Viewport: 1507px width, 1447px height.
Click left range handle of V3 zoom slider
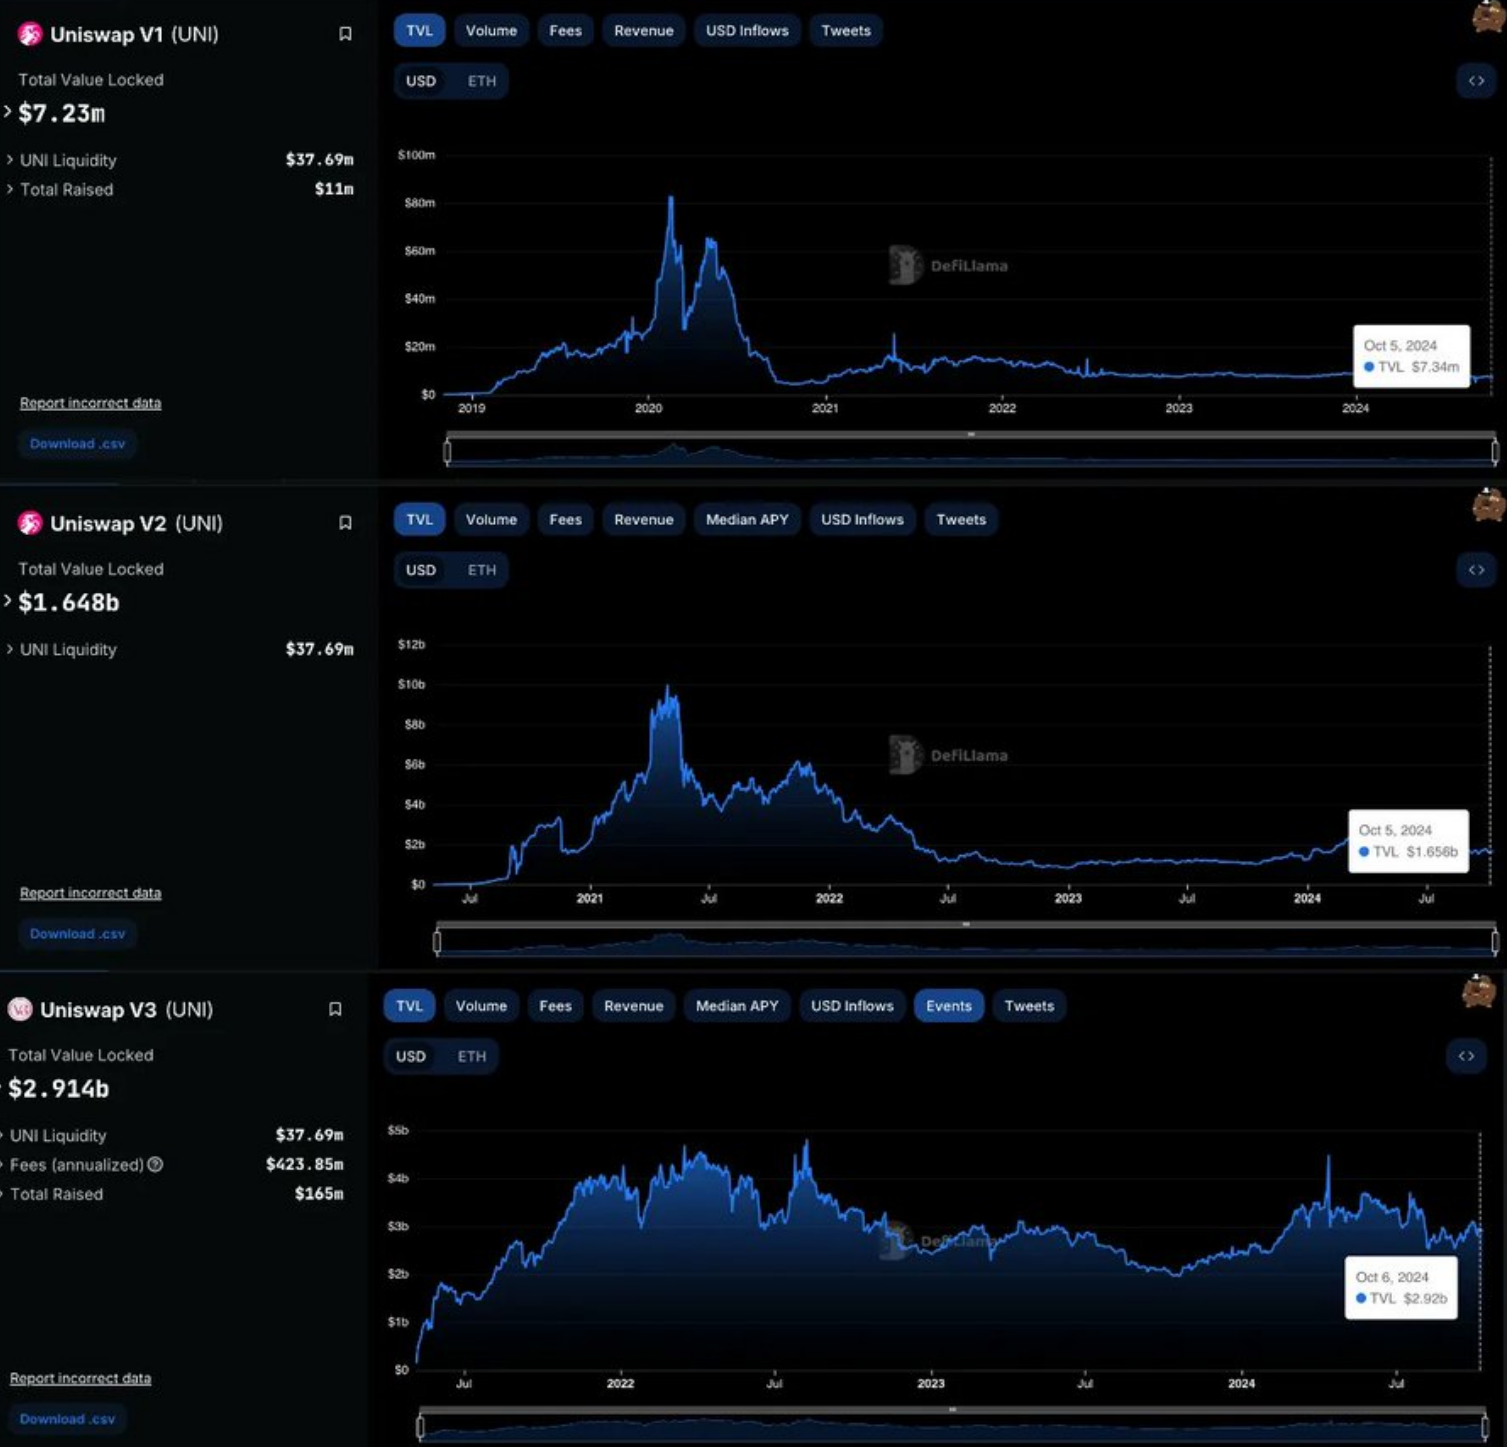(421, 1428)
